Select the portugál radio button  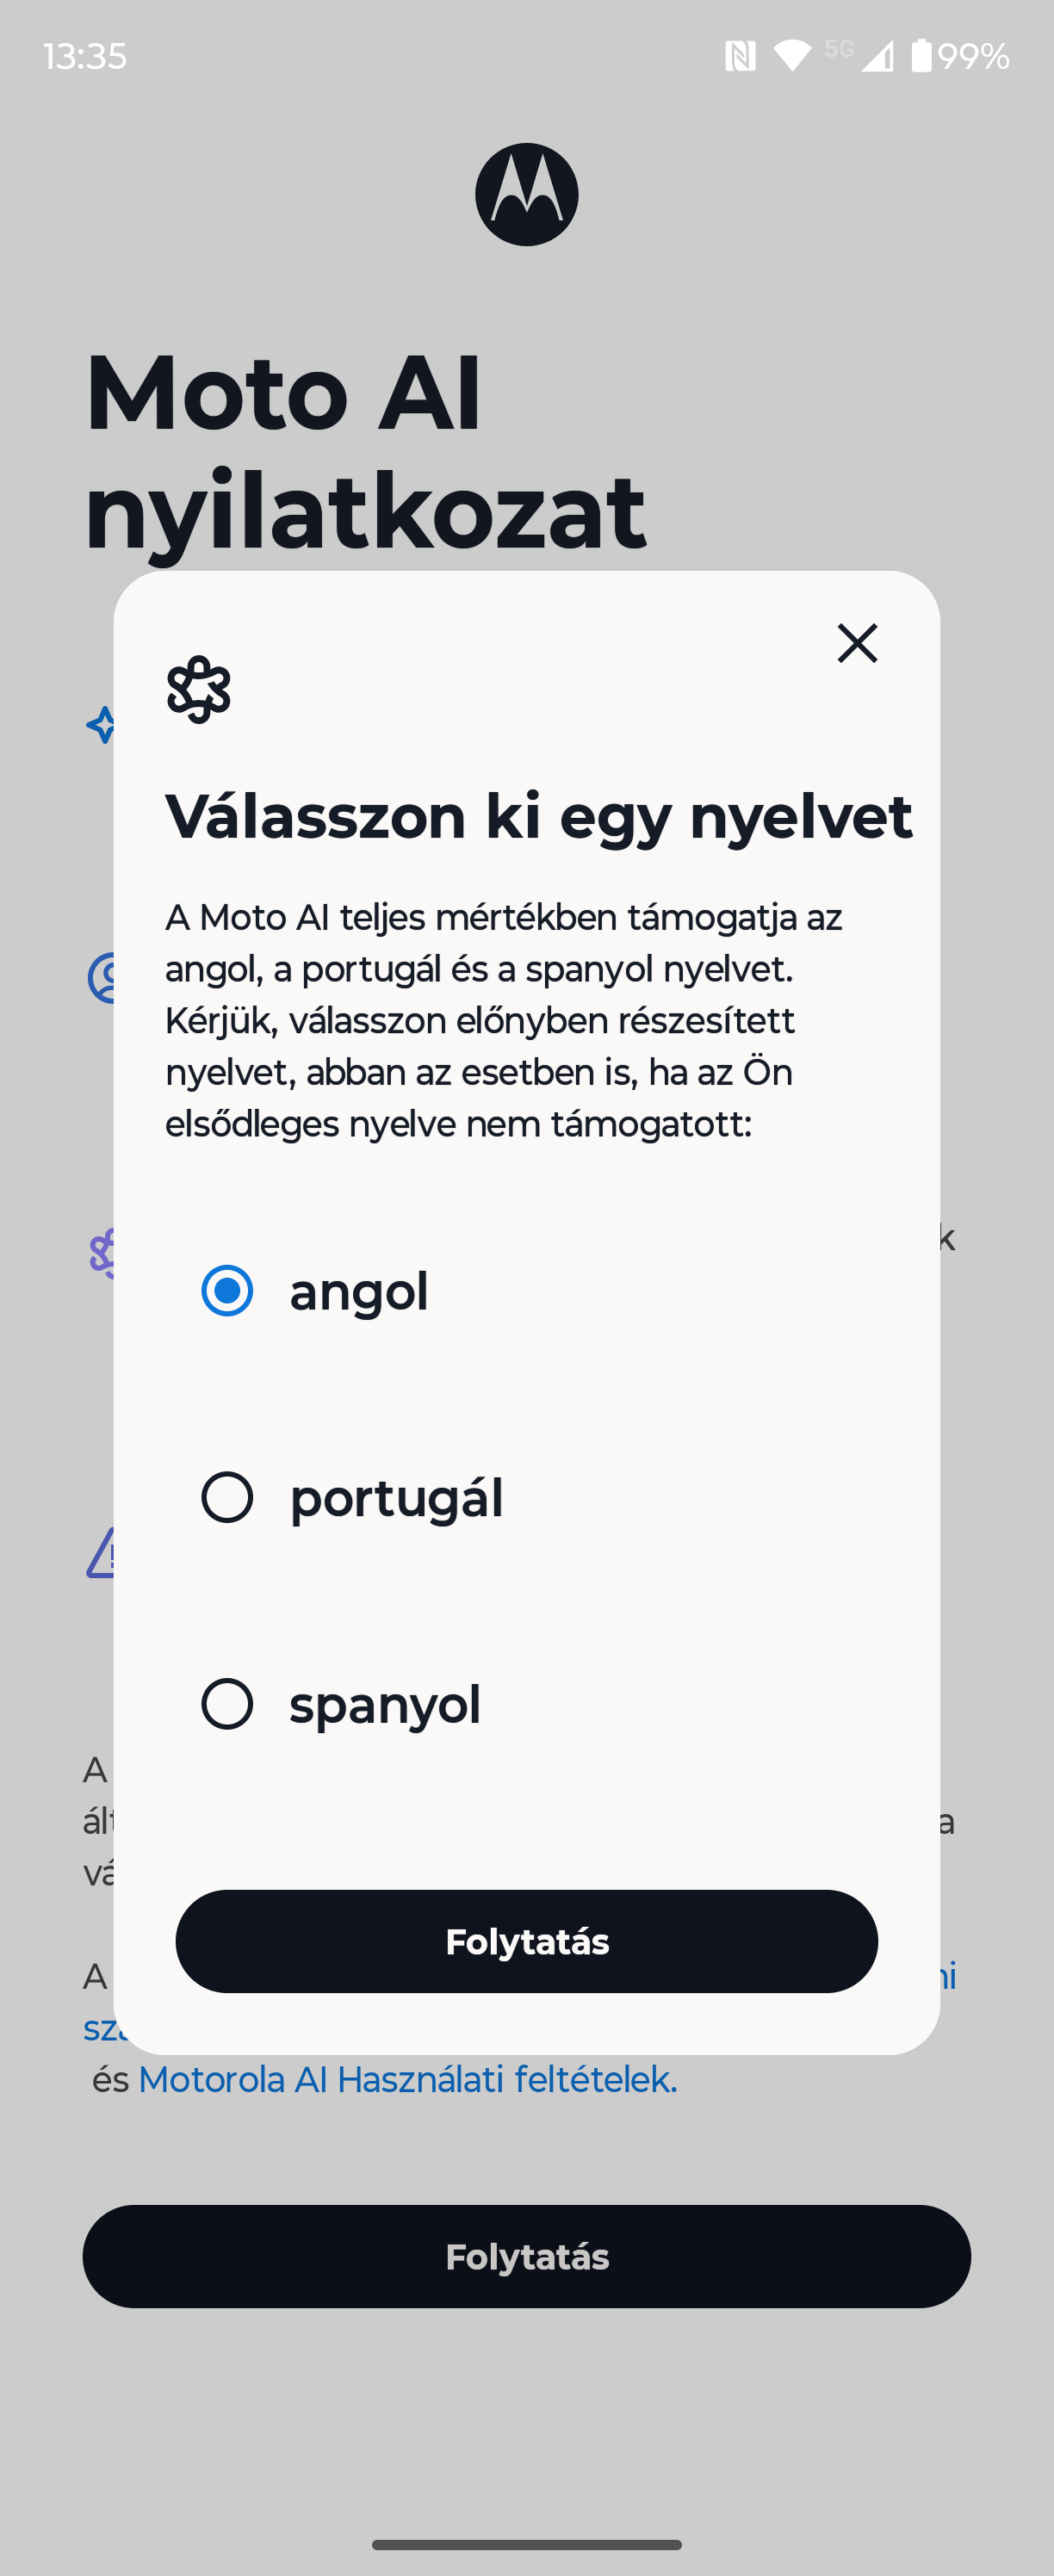(x=227, y=1497)
